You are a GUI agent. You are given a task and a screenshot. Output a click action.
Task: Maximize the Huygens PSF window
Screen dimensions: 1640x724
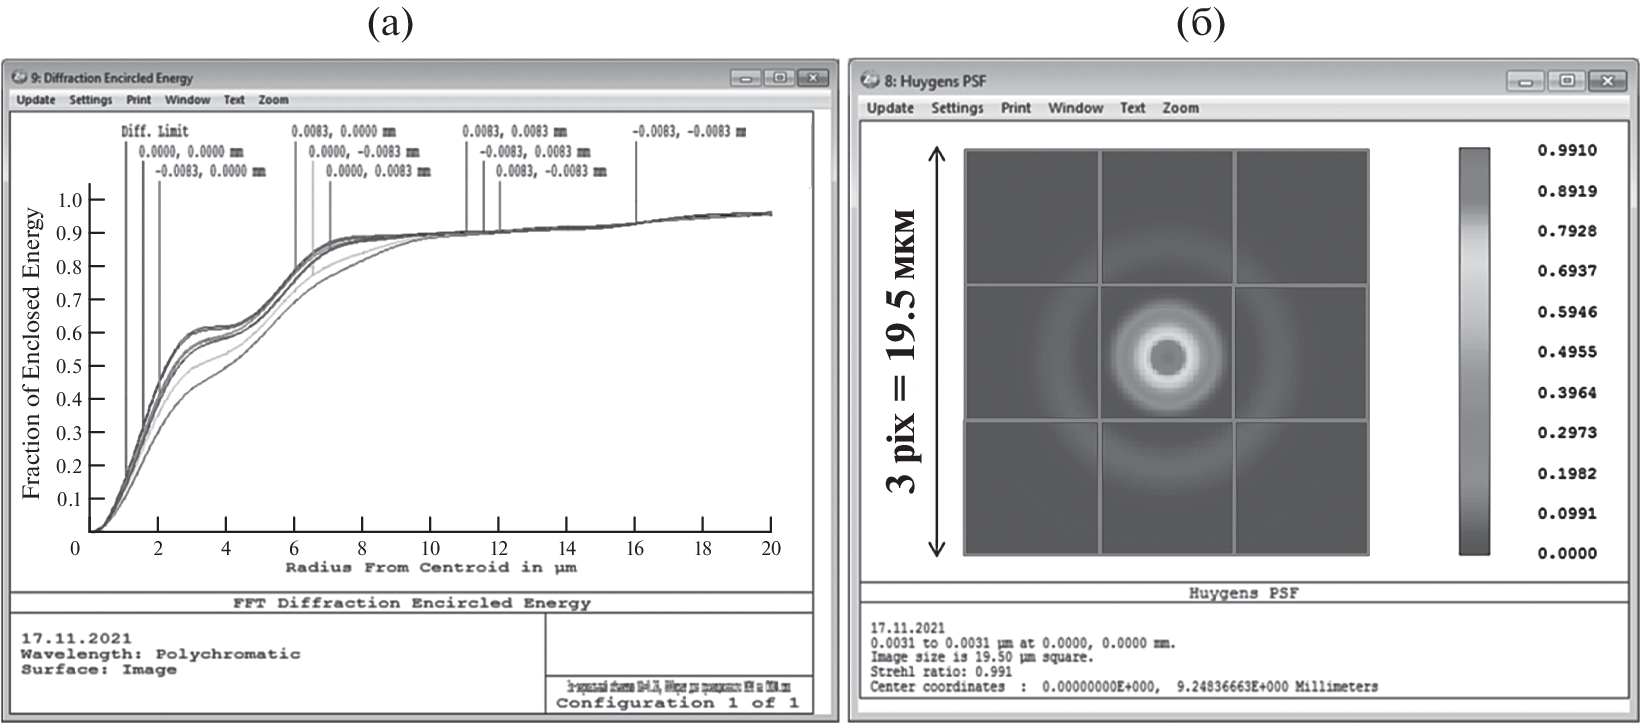tap(1567, 81)
